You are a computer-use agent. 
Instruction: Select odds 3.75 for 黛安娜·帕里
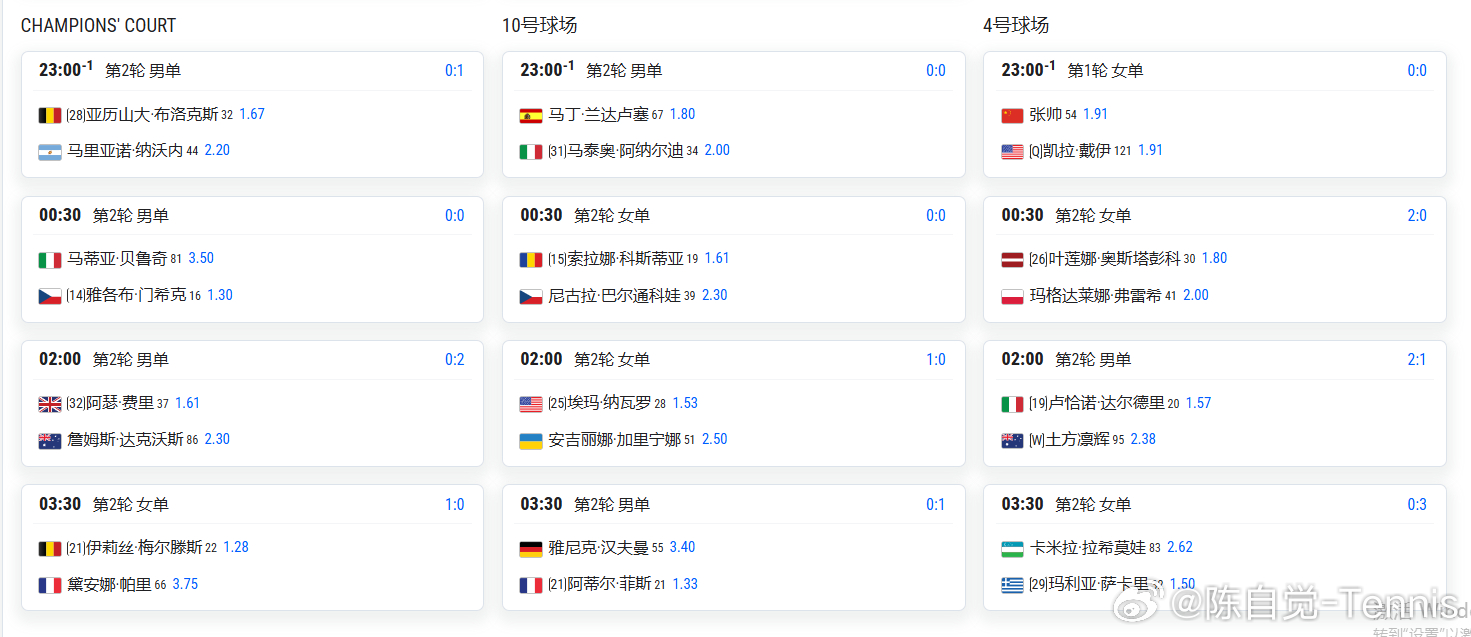point(185,584)
